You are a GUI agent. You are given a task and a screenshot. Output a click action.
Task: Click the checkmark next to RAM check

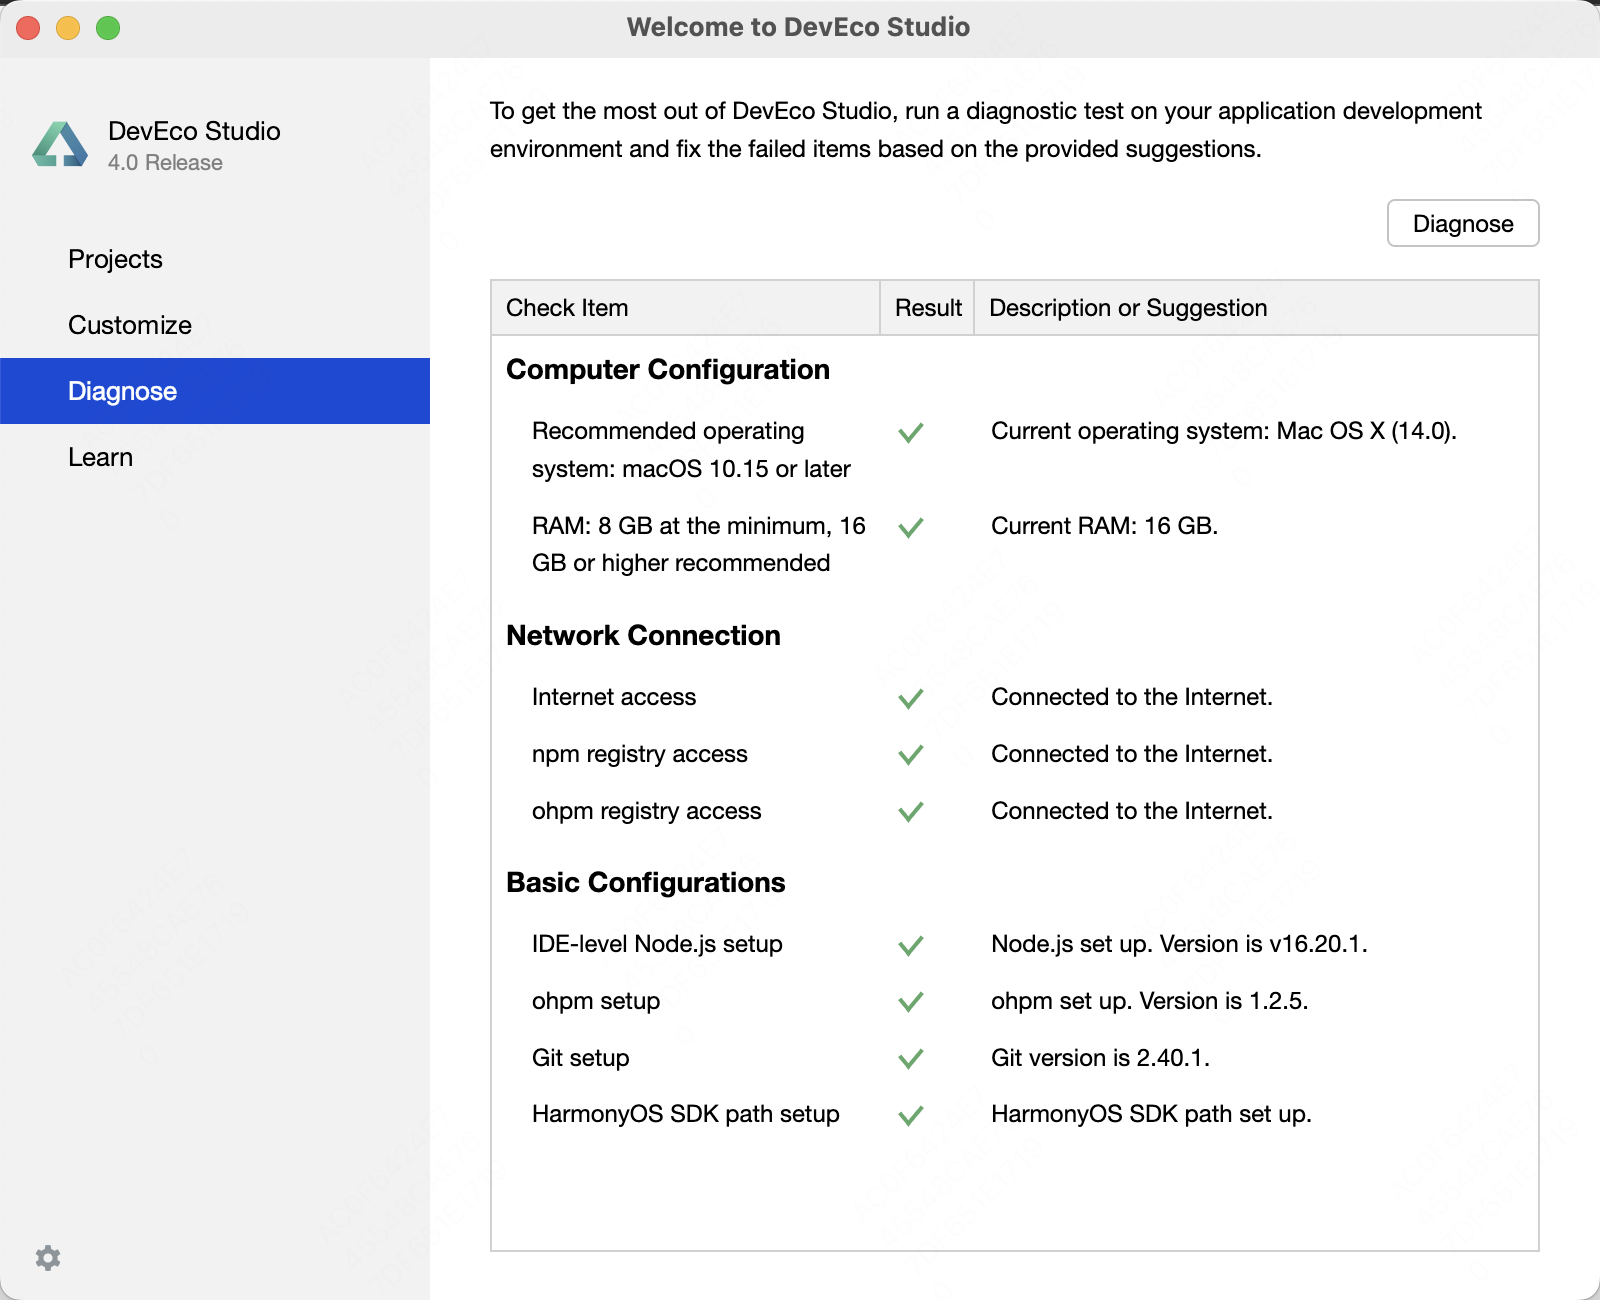(x=910, y=527)
